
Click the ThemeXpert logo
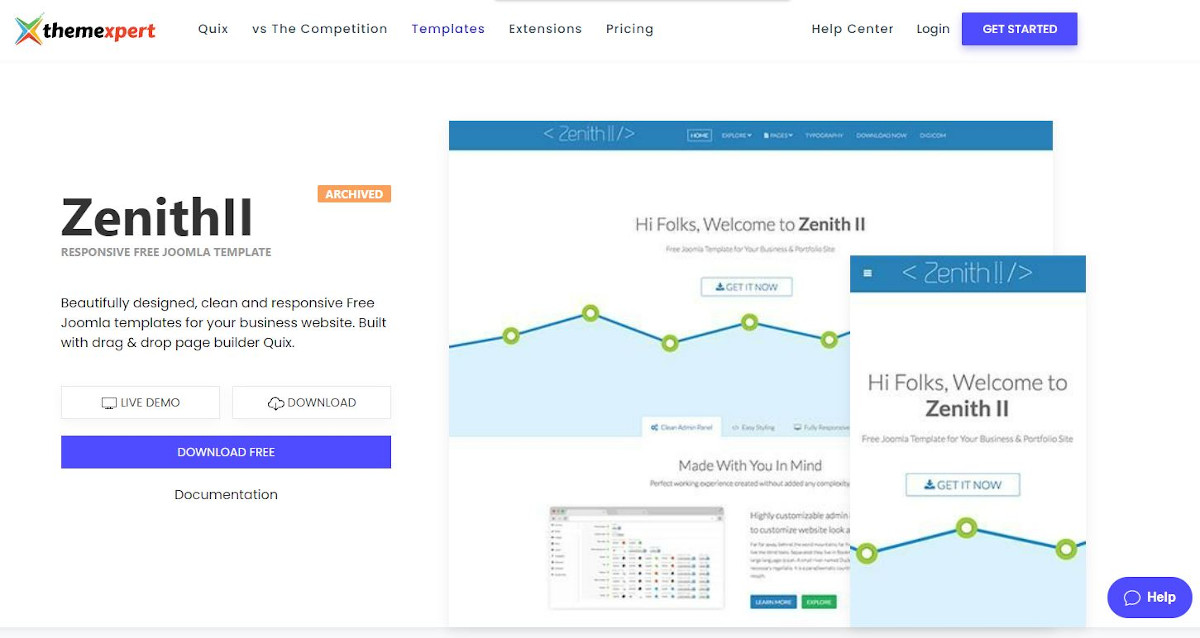[x=85, y=30]
